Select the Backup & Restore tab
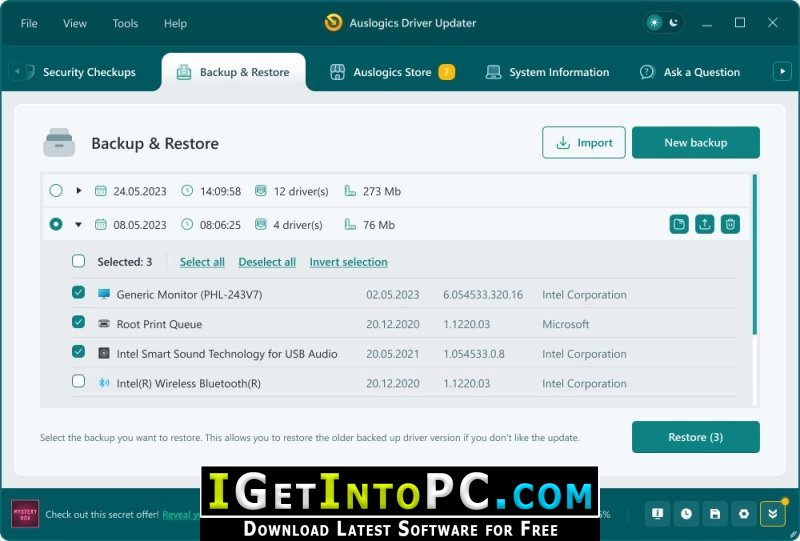800x541 pixels. pyautogui.click(x=234, y=72)
